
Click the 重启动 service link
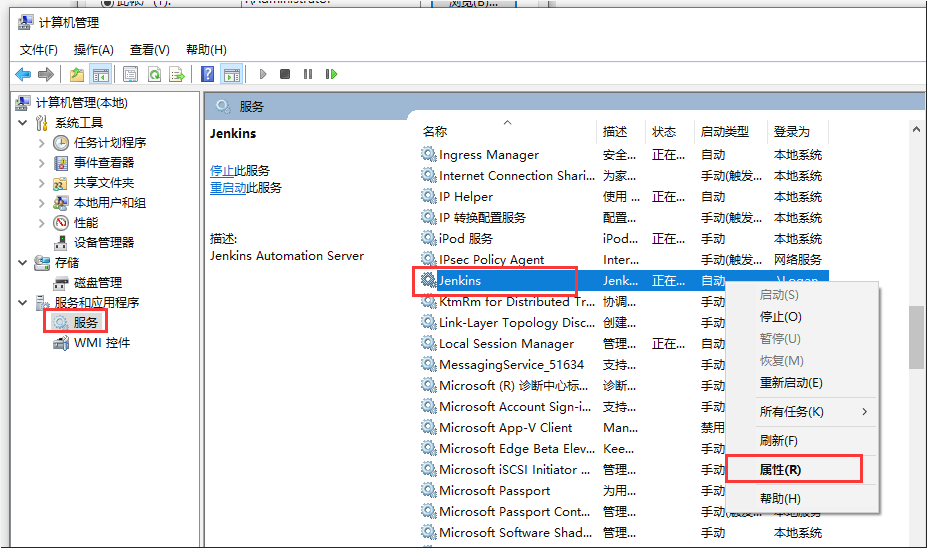click(x=228, y=187)
